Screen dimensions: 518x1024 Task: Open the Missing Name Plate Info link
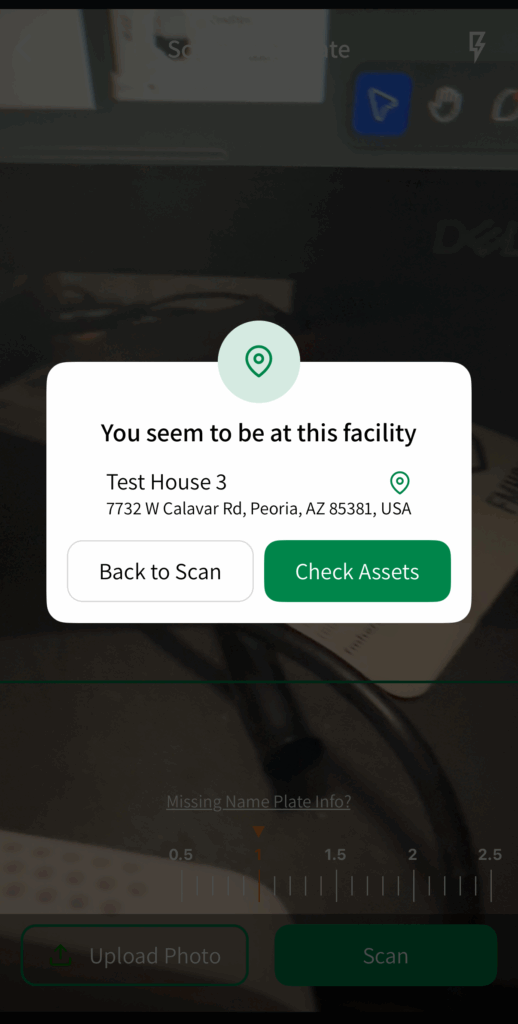pyautogui.click(x=258, y=801)
